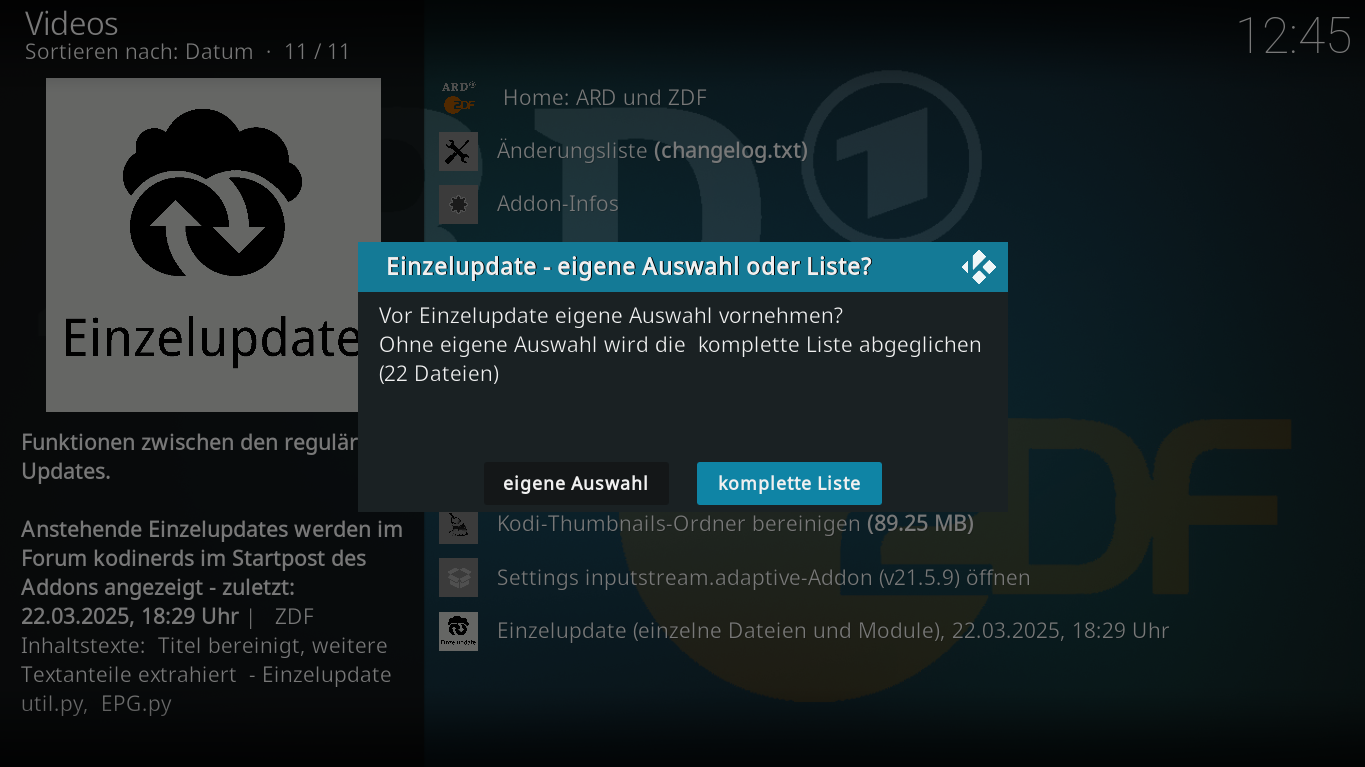Click the 'Sortieren nach: Datum' label
The image size is (1365, 767).
coord(139,51)
